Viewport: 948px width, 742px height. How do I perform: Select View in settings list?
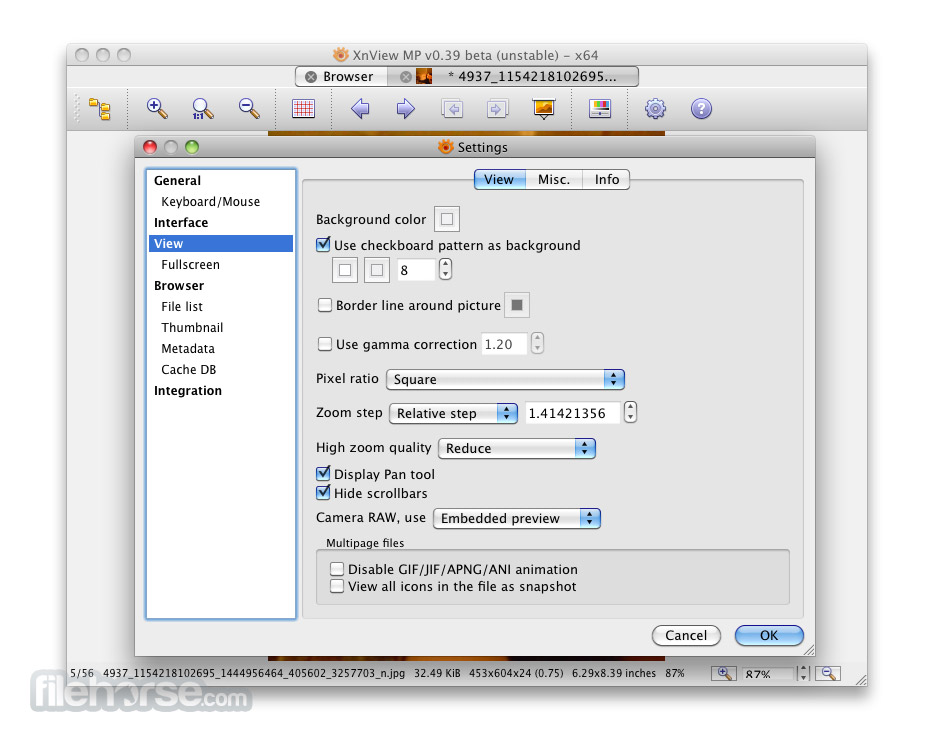(x=221, y=244)
